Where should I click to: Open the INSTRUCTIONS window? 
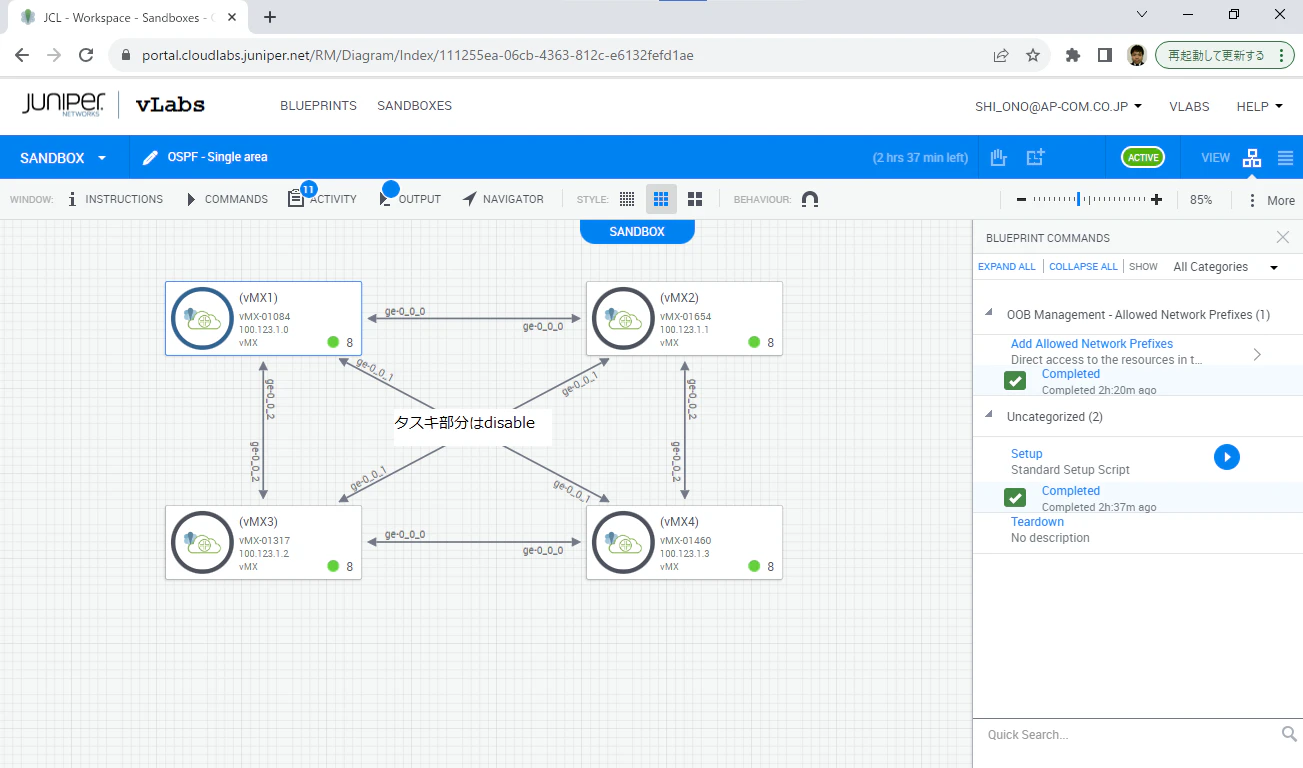tap(114, 199)
